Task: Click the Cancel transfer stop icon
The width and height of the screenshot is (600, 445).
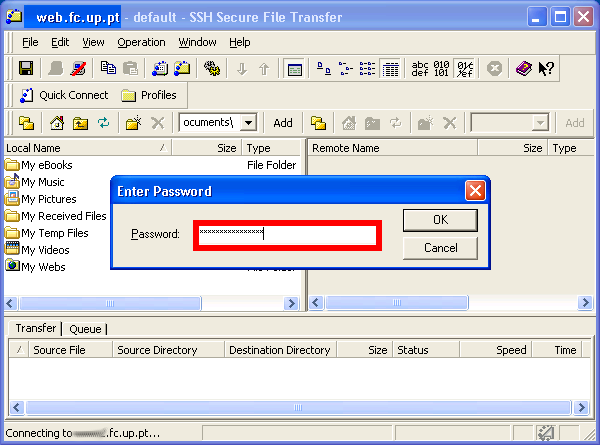Action: pyautogui.click(x=494, y=69)
